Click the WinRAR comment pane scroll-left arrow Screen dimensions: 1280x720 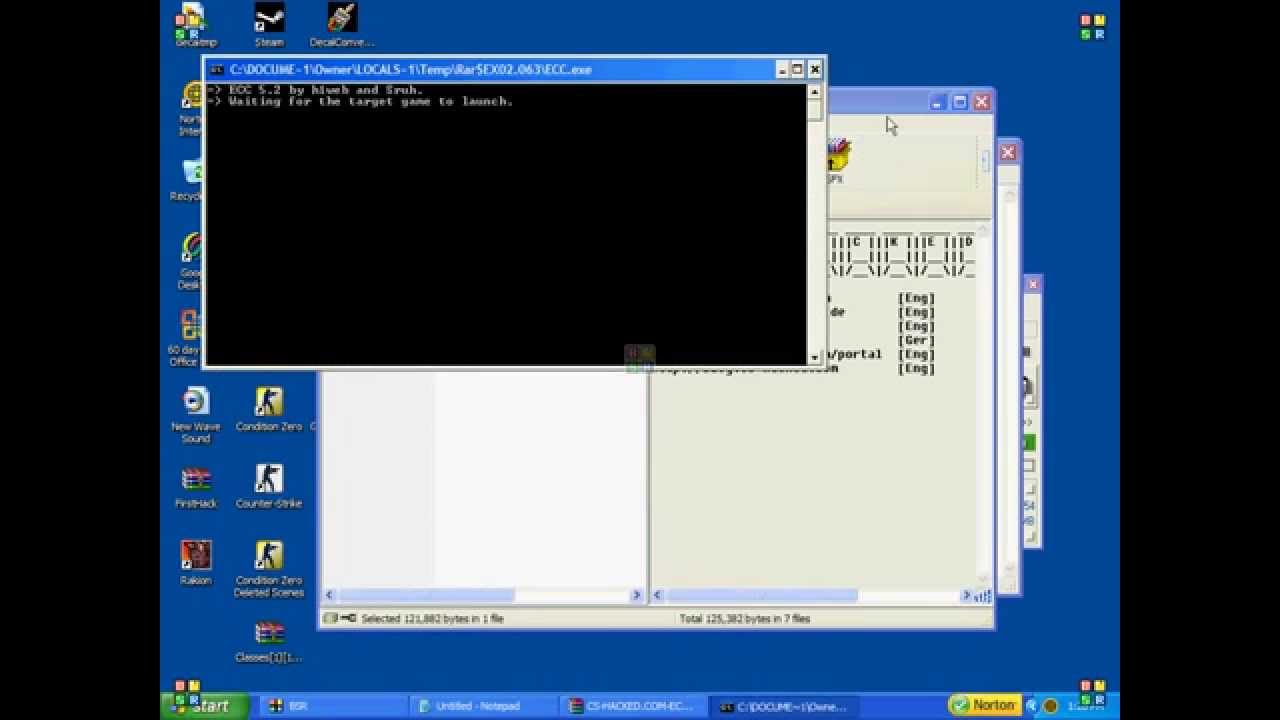(657, 595)
